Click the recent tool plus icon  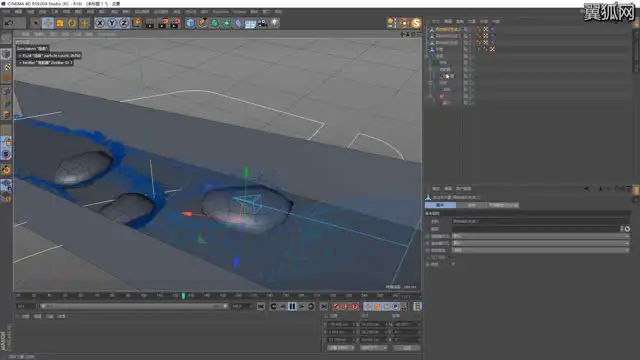click(84, 23)
